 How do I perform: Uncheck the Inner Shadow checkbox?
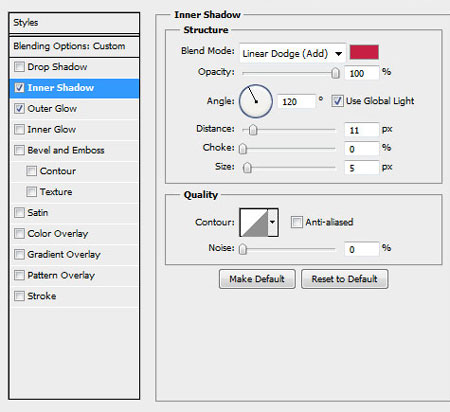tap(19, 88)
